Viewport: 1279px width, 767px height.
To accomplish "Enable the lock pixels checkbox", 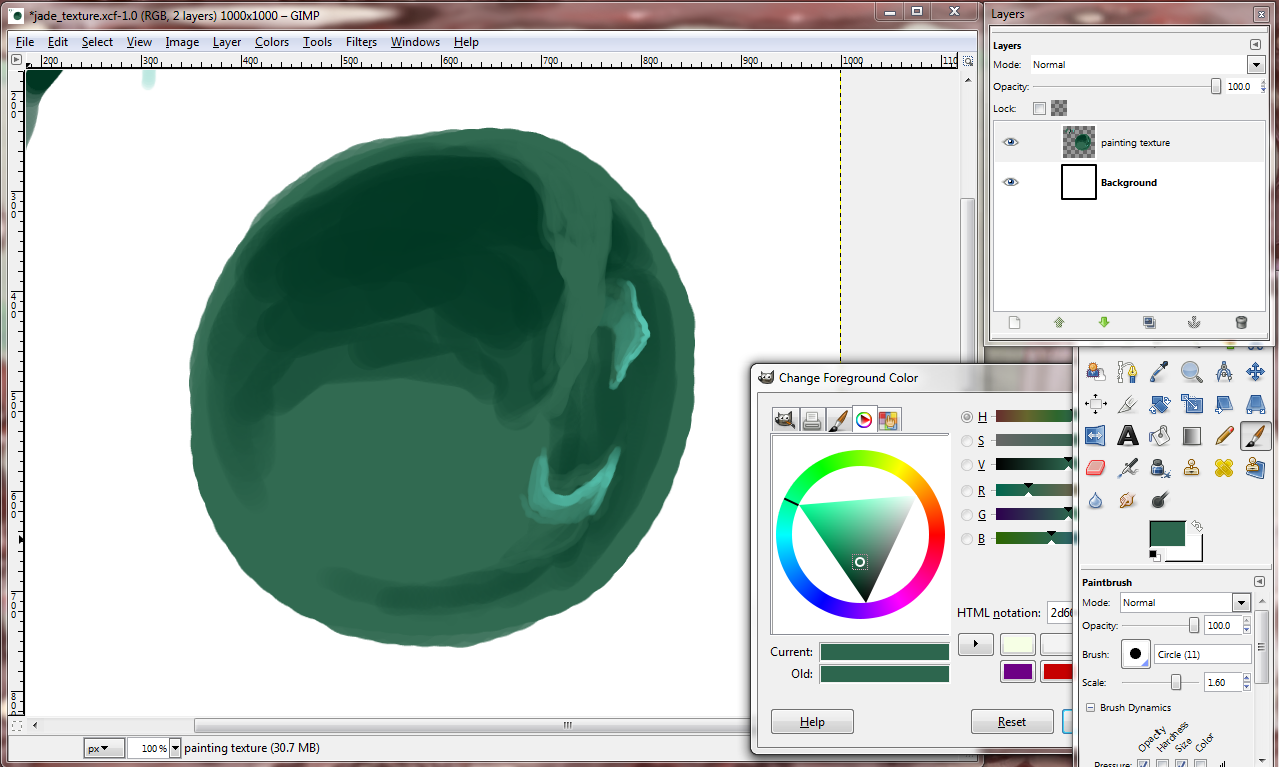I will click(1039, 108).
